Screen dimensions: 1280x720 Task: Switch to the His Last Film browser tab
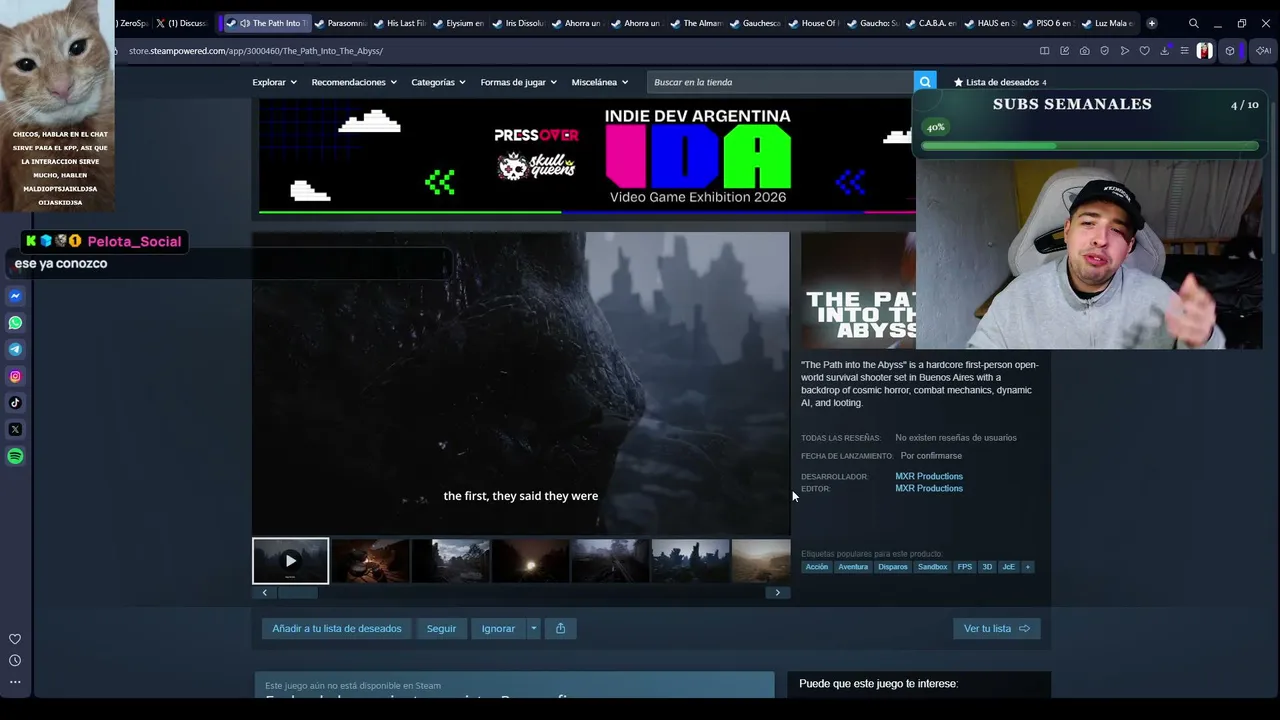tap(399, 23)
